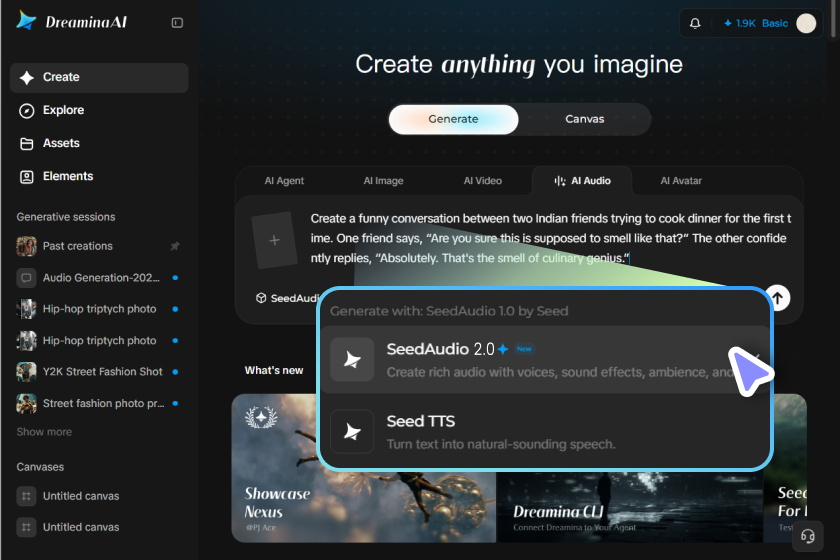840x560 pixels.
Task: Switch to the AI Video tab
Action: (x=482, y=181)
